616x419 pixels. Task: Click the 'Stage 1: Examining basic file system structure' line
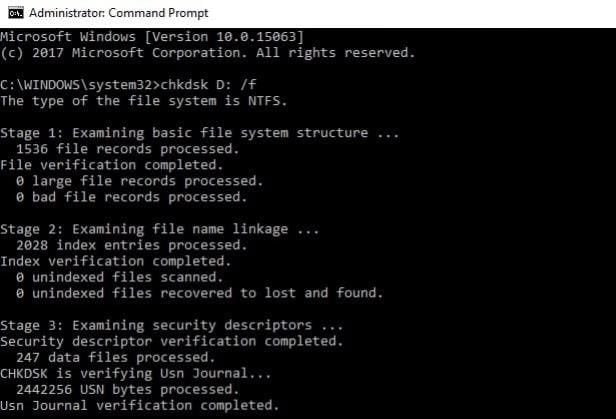[200, 133]
